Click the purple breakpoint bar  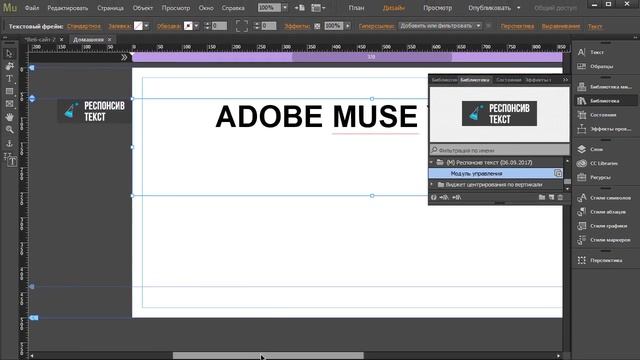click(x=347, y=57)
